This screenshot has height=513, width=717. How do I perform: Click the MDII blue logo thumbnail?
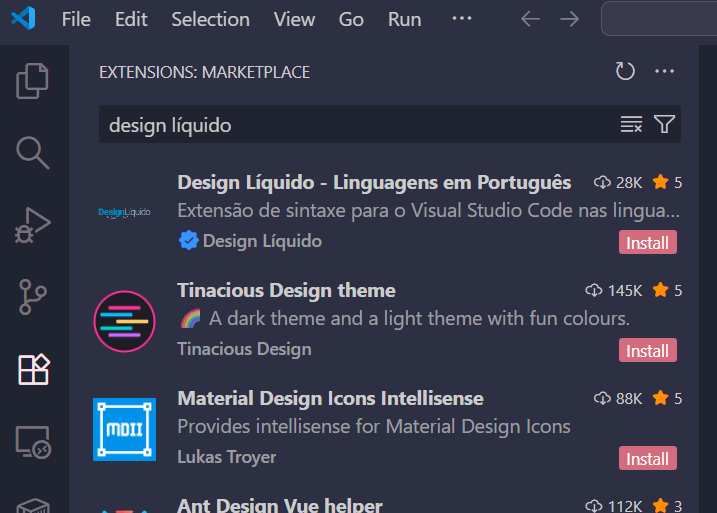(x=124, y=429)
